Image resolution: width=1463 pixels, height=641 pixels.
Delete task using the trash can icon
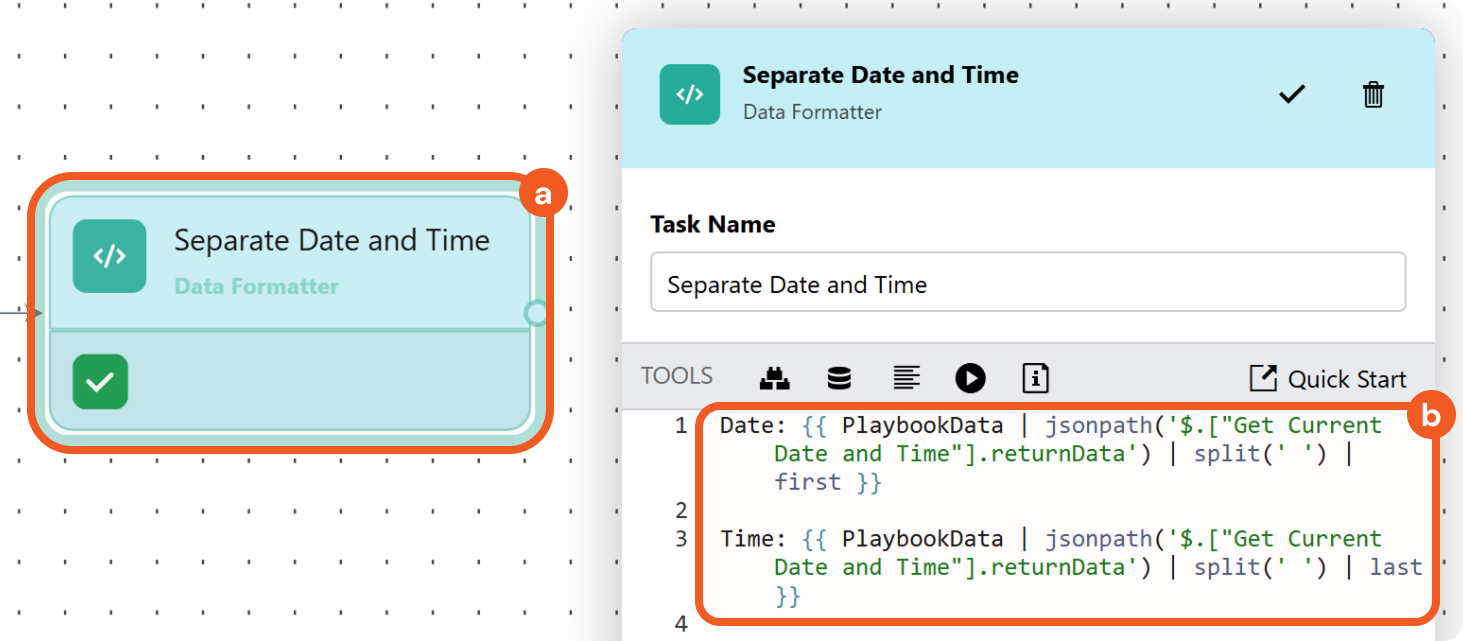1373,95
